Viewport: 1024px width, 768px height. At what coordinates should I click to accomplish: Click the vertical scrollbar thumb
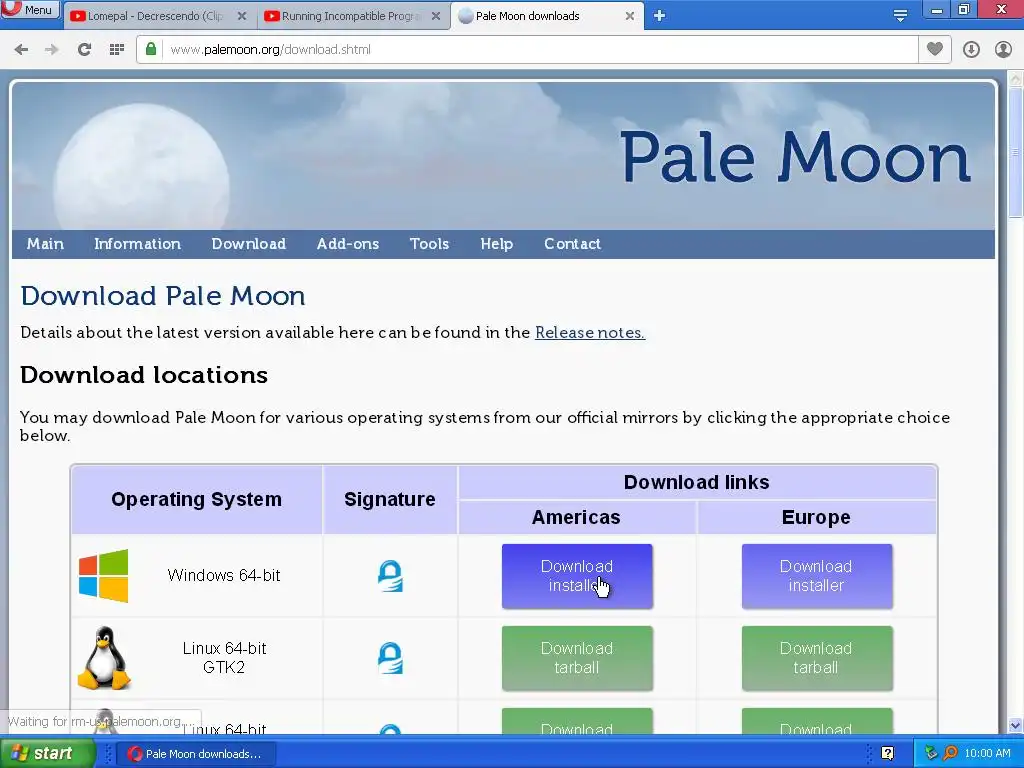[x=1016, y=152]
